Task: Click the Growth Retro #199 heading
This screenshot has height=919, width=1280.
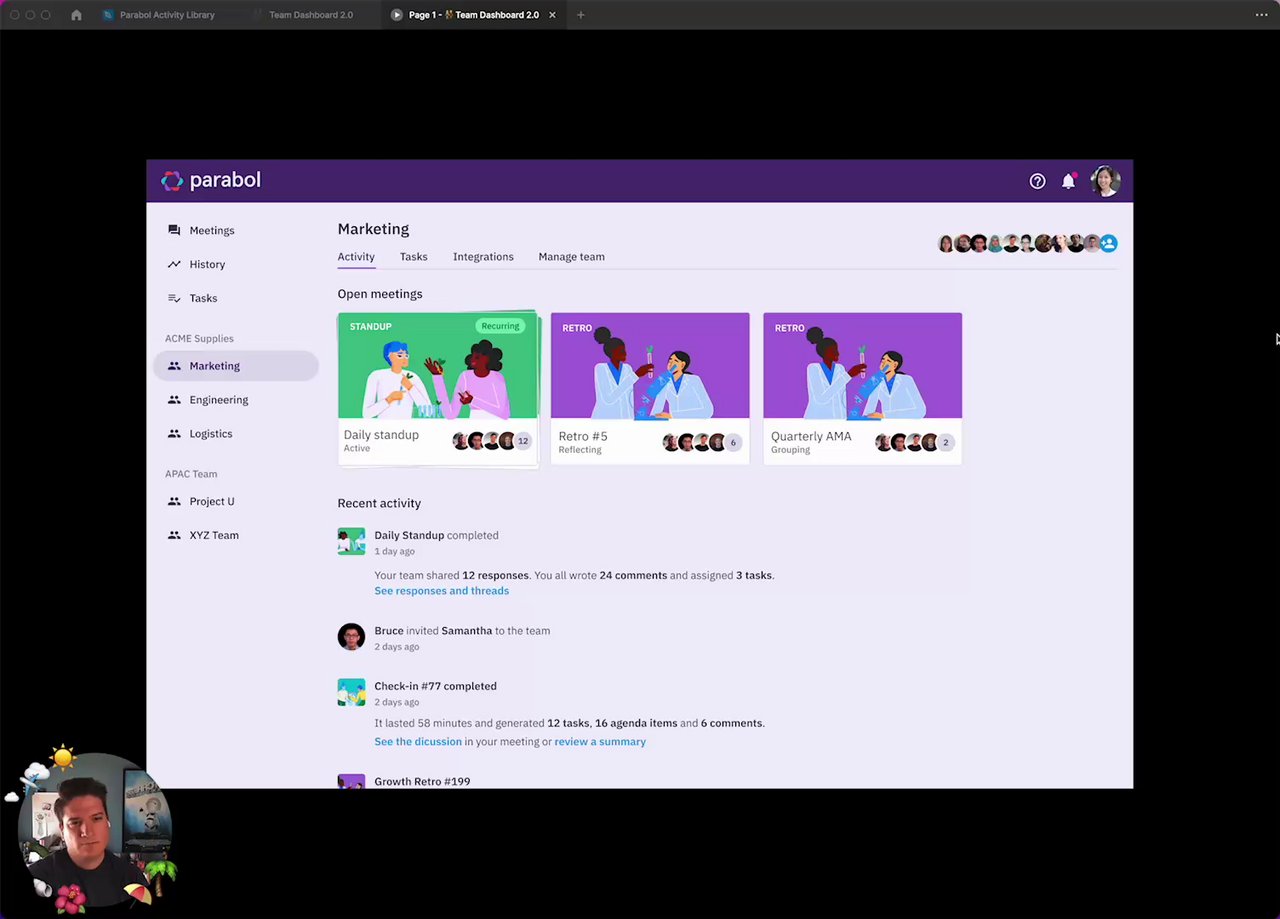Action: coord(422,781)
